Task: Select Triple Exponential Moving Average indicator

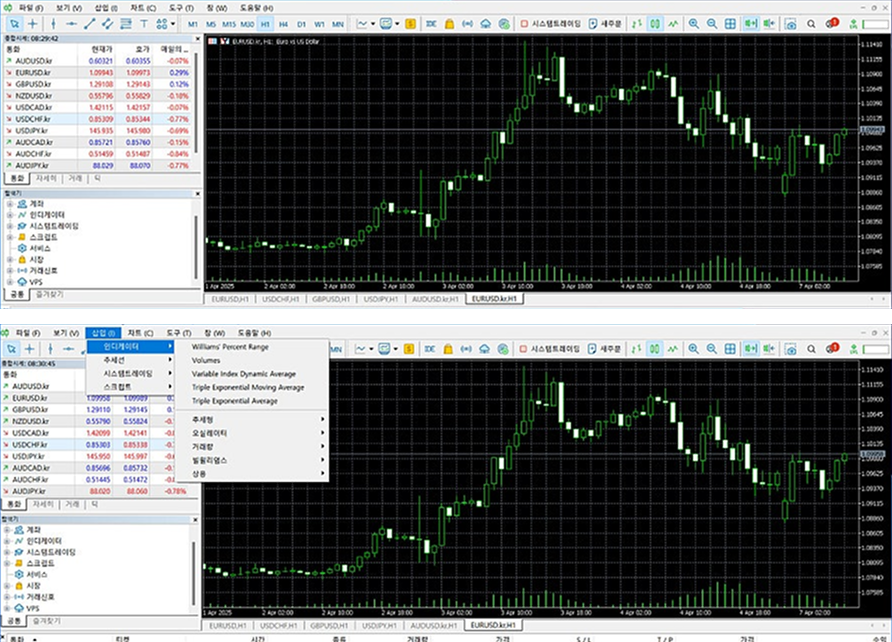Action: click(248, 387)
